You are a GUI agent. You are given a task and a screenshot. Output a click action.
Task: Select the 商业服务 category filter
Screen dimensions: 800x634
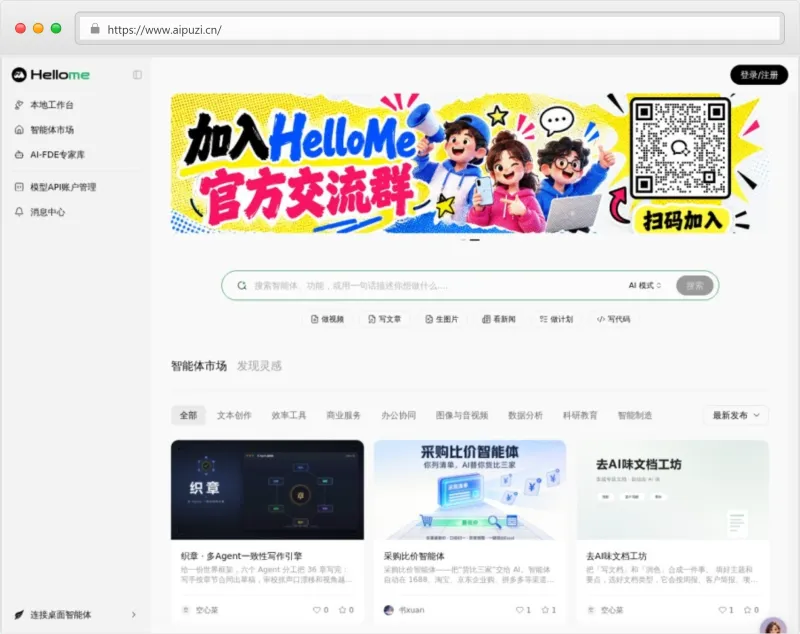(x=343, y=415)
